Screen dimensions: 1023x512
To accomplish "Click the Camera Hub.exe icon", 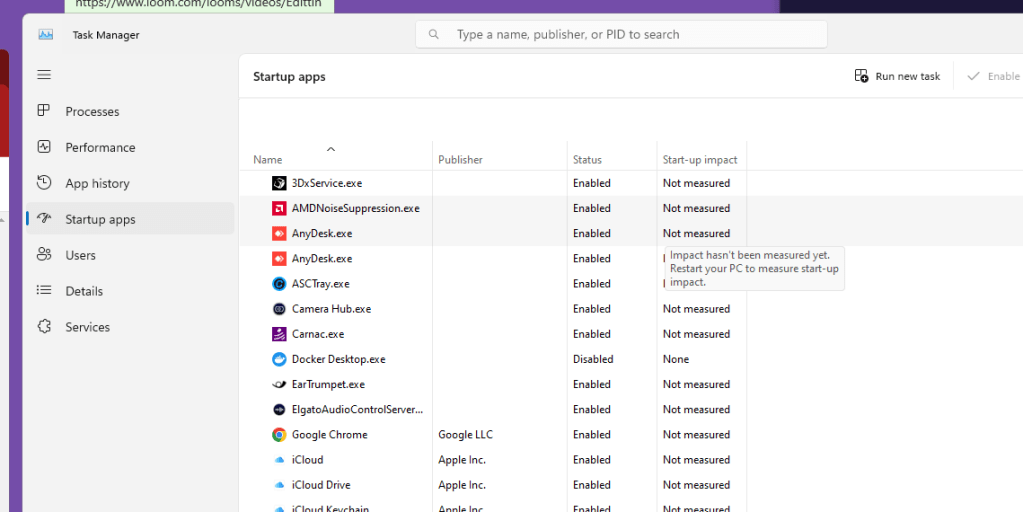I will [x=279, y=309].
